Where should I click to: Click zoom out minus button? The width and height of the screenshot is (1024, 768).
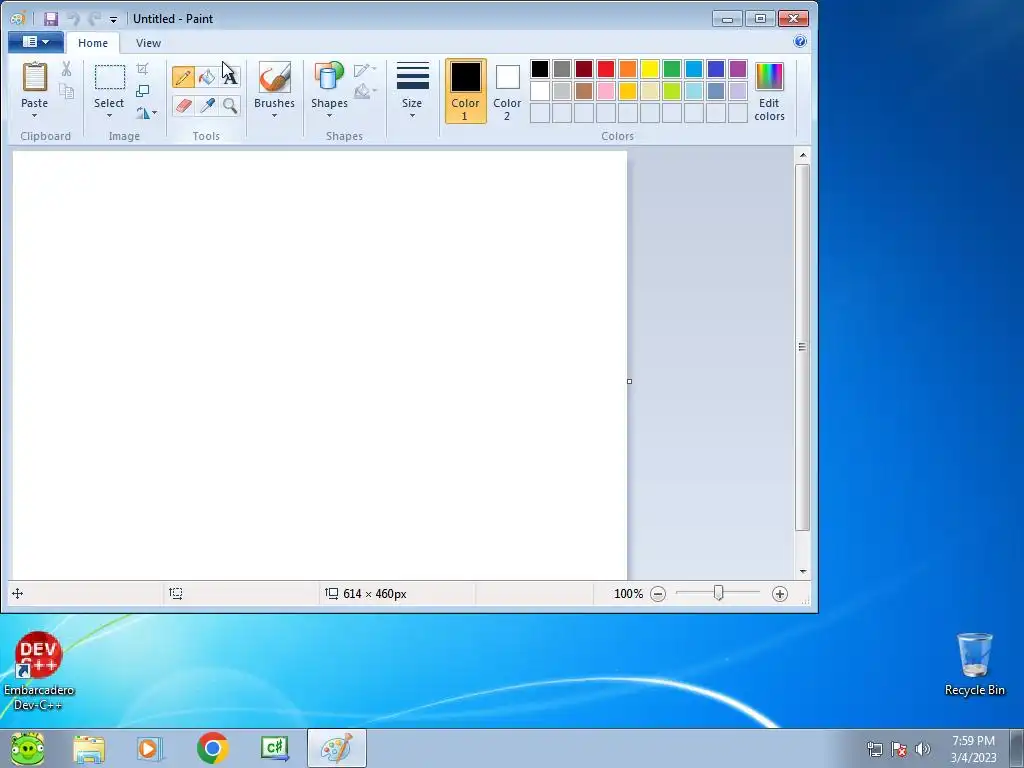658,594
